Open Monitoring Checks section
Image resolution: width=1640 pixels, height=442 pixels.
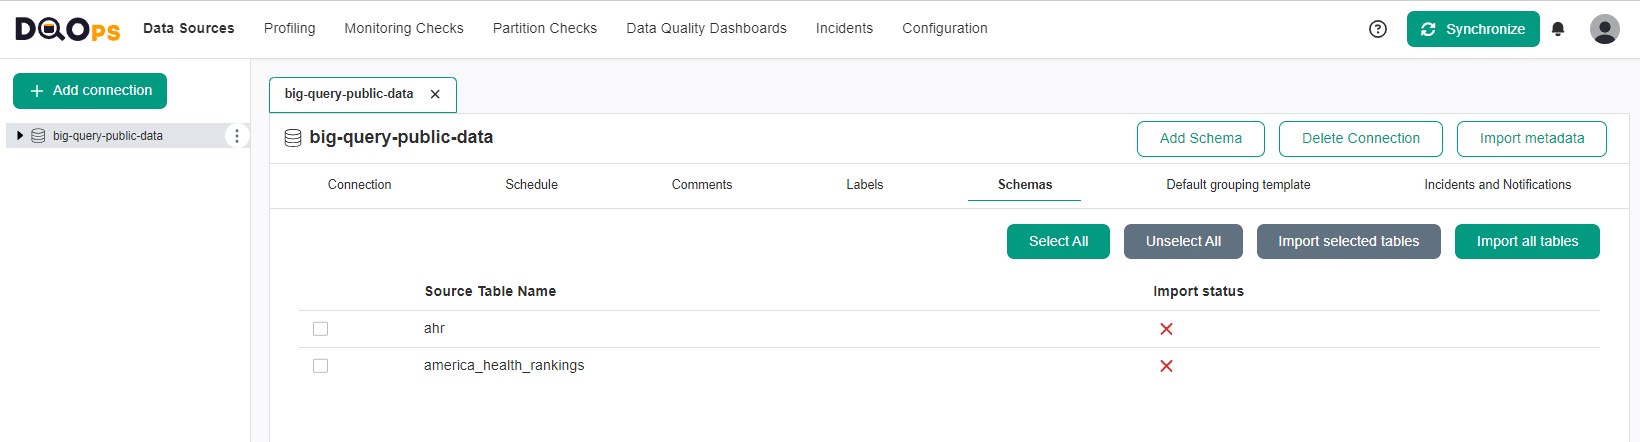[x=404, y=28]
